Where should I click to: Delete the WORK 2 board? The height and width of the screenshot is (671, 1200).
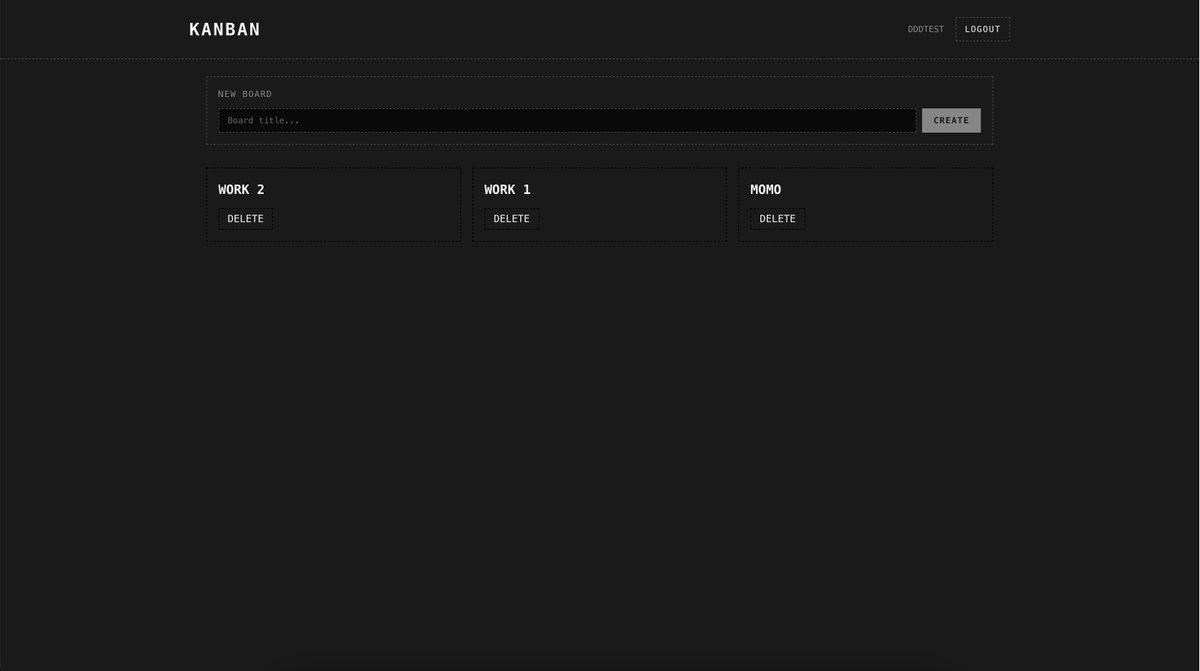click(245, 219)
